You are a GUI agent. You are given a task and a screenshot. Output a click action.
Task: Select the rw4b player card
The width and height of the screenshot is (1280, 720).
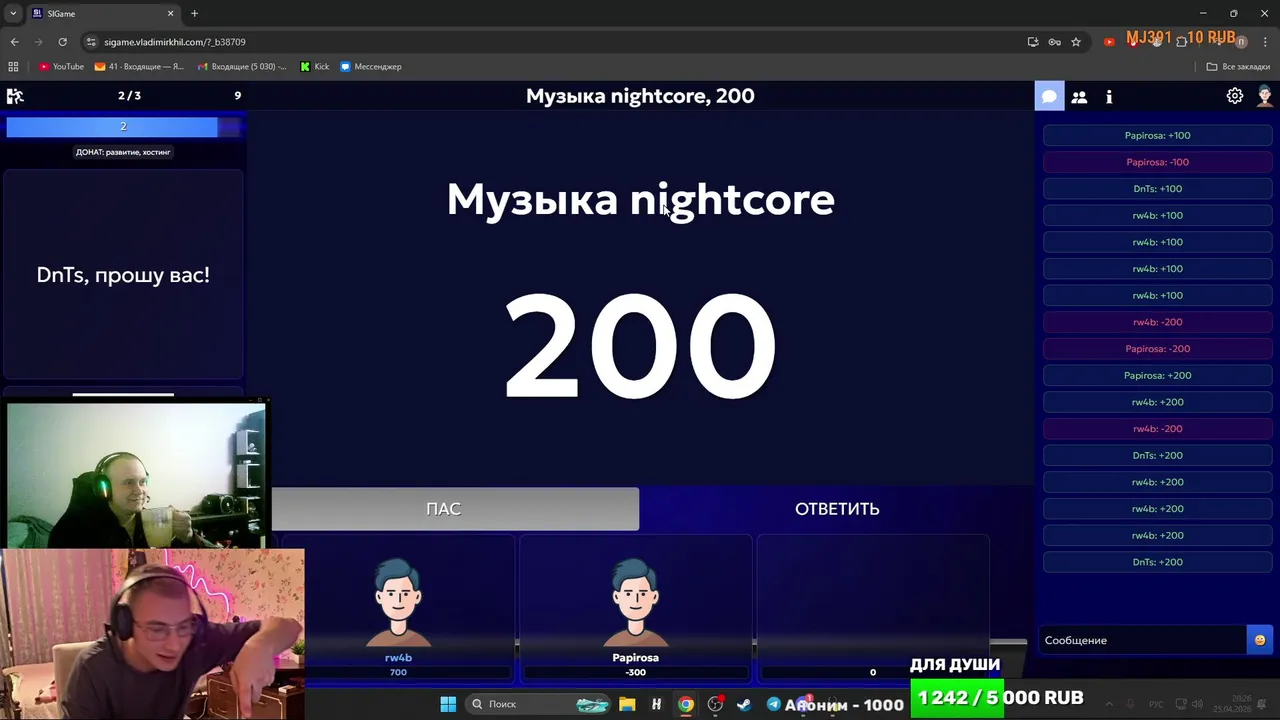(x=398, y=609)
